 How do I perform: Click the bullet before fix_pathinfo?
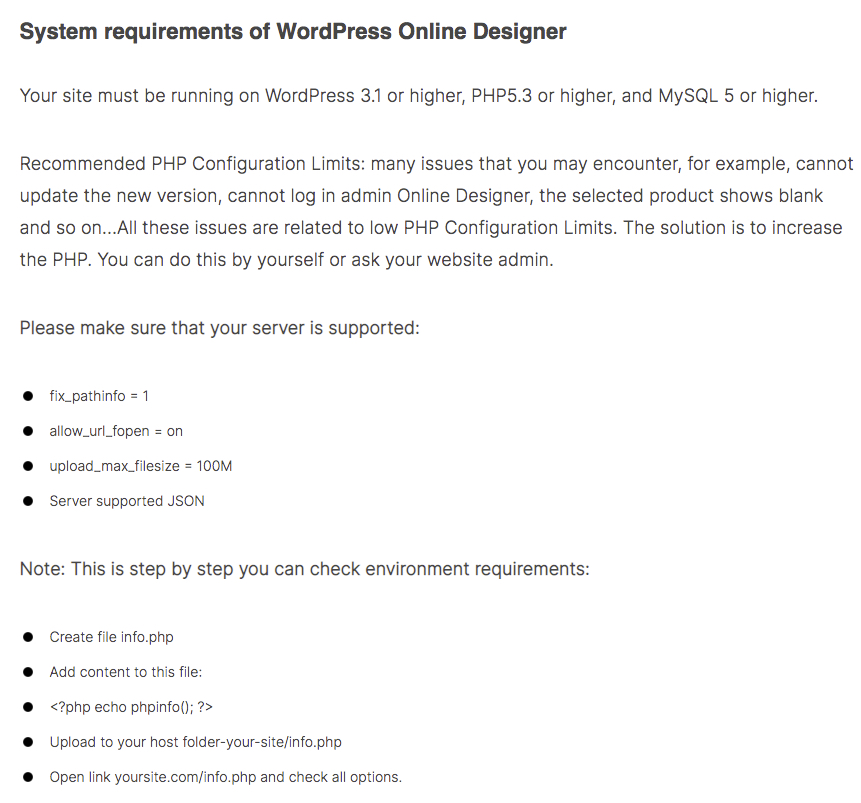28,396
